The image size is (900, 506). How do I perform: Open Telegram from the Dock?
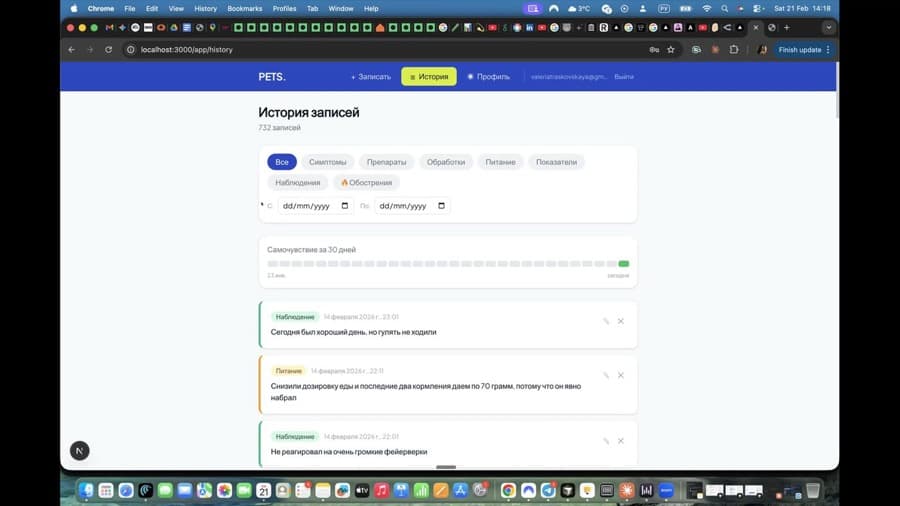pyautogui.click(x=548, y=491)
